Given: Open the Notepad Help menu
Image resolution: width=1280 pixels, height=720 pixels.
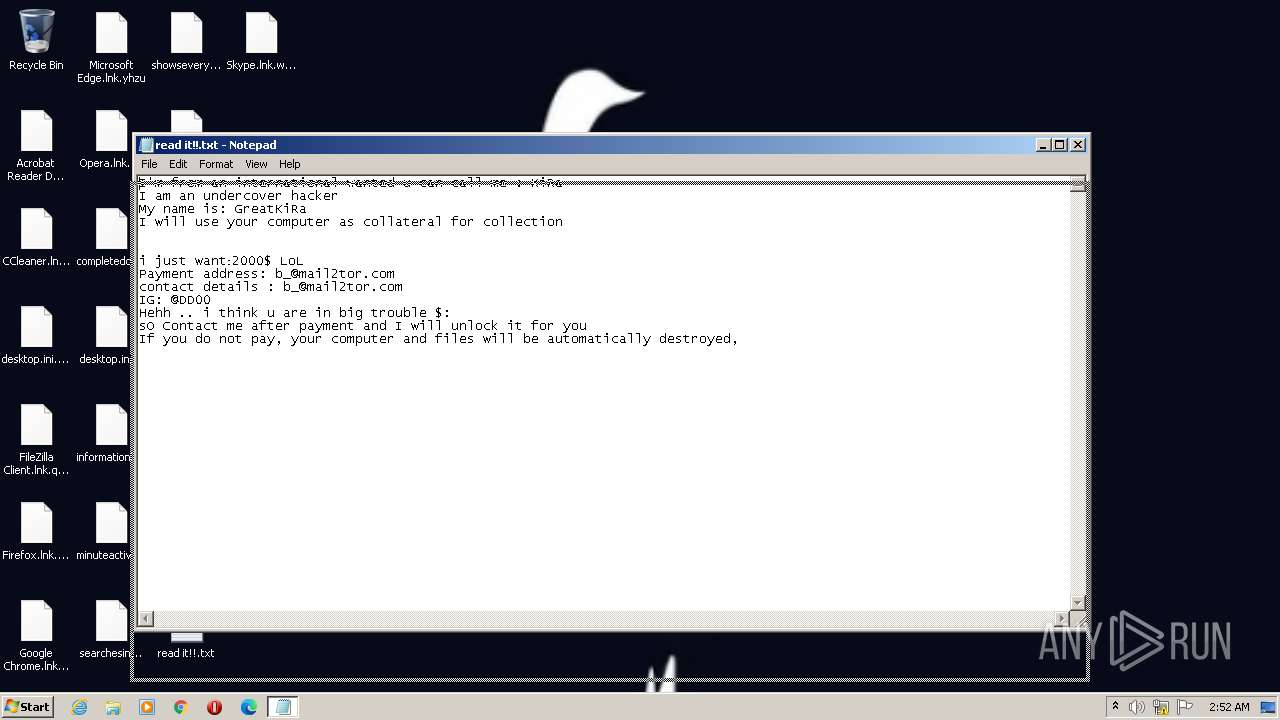Looking at the screenshot, I should pos(289,164).
